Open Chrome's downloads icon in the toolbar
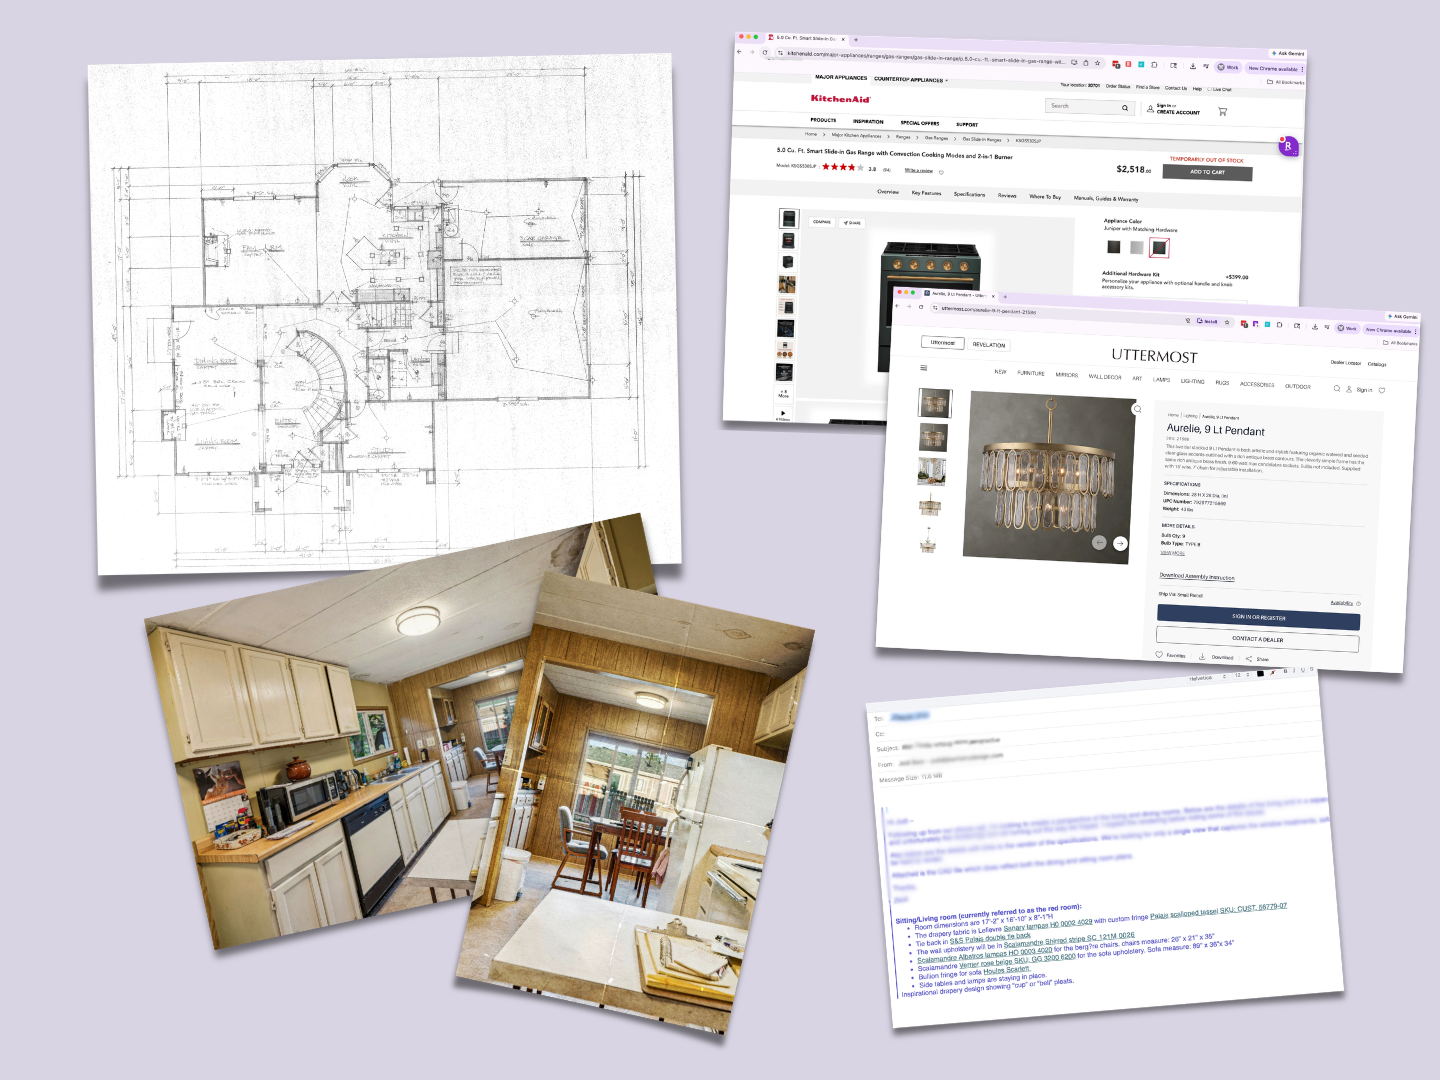 1193,66
